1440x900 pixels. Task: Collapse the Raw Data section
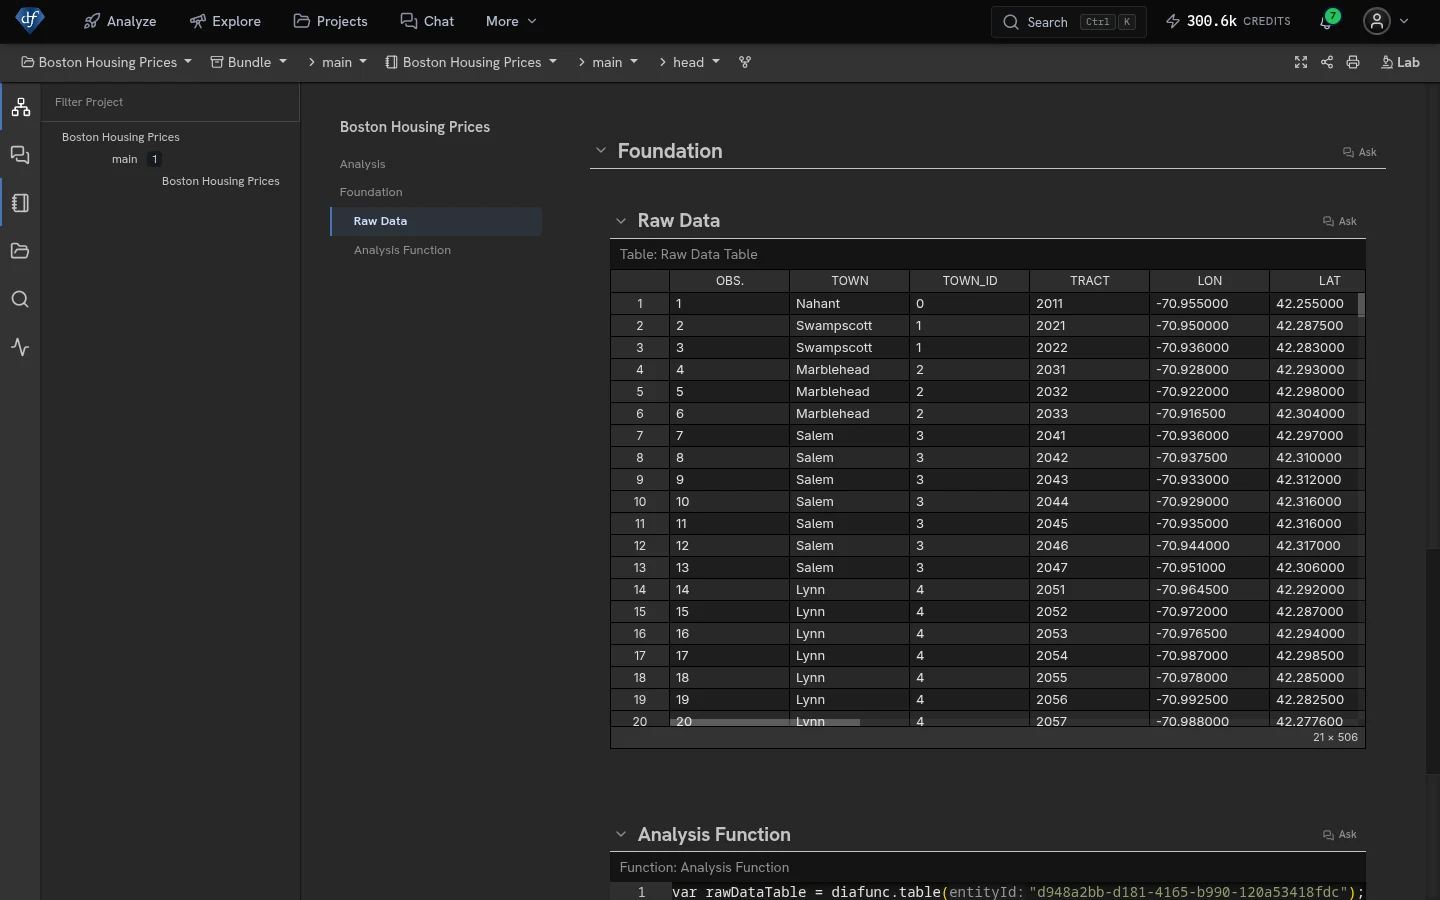click(621, 221)
